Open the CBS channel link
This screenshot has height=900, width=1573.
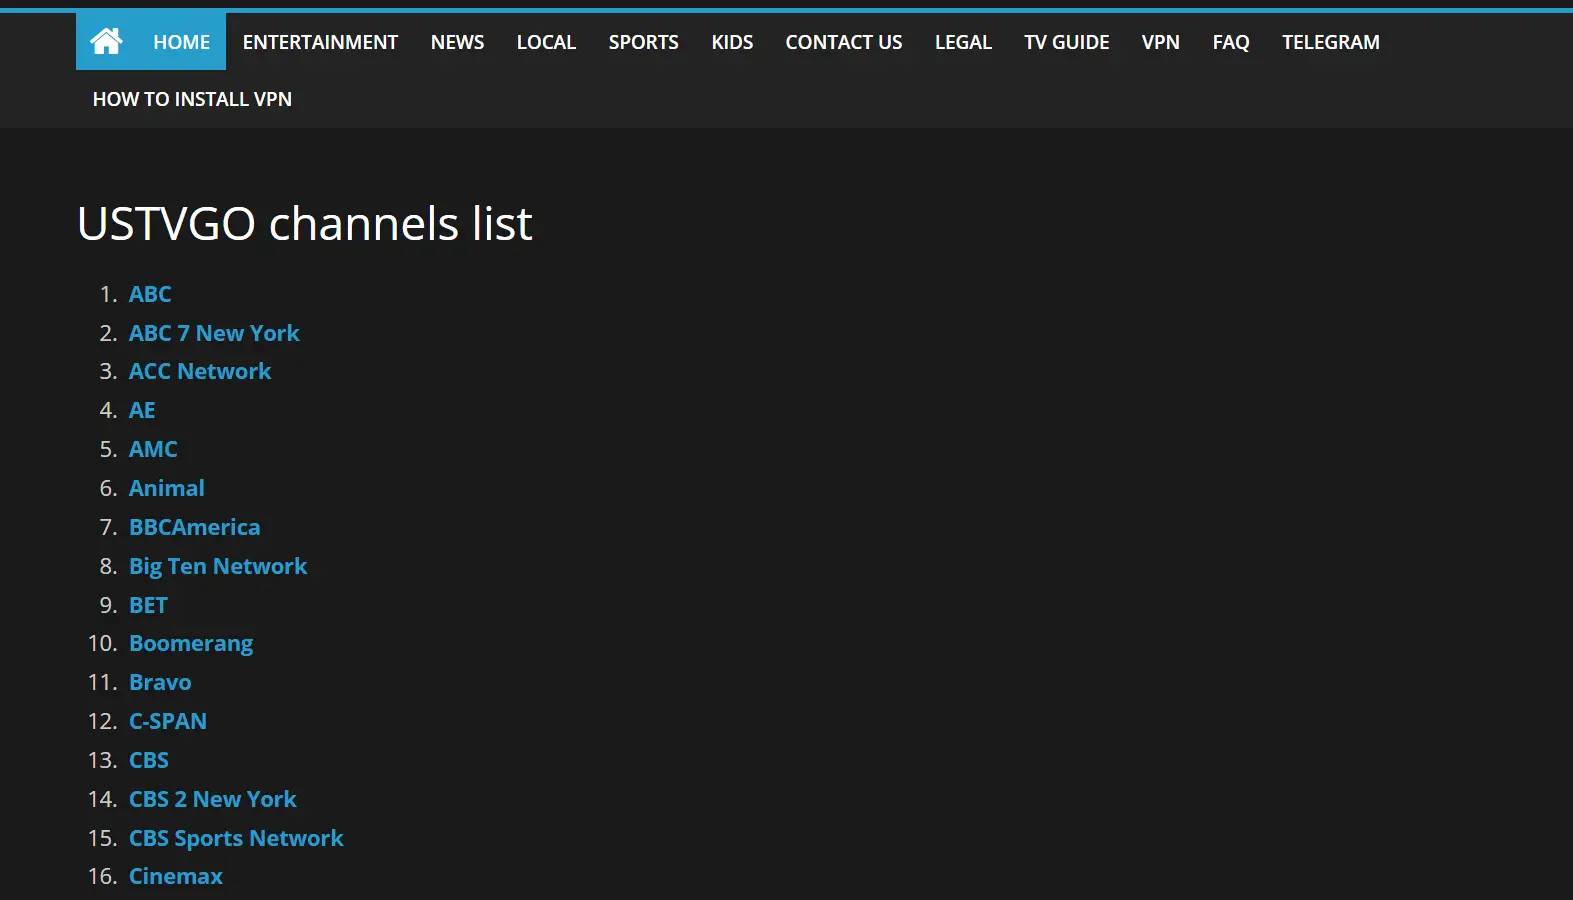149,760
